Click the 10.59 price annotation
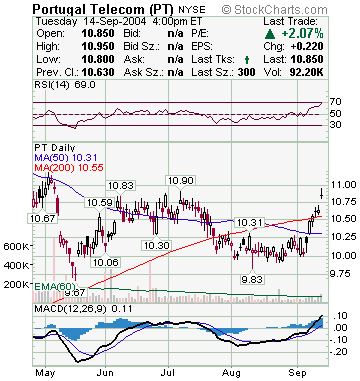The height and width of the screenshot is (381, 360). point(99,202)
